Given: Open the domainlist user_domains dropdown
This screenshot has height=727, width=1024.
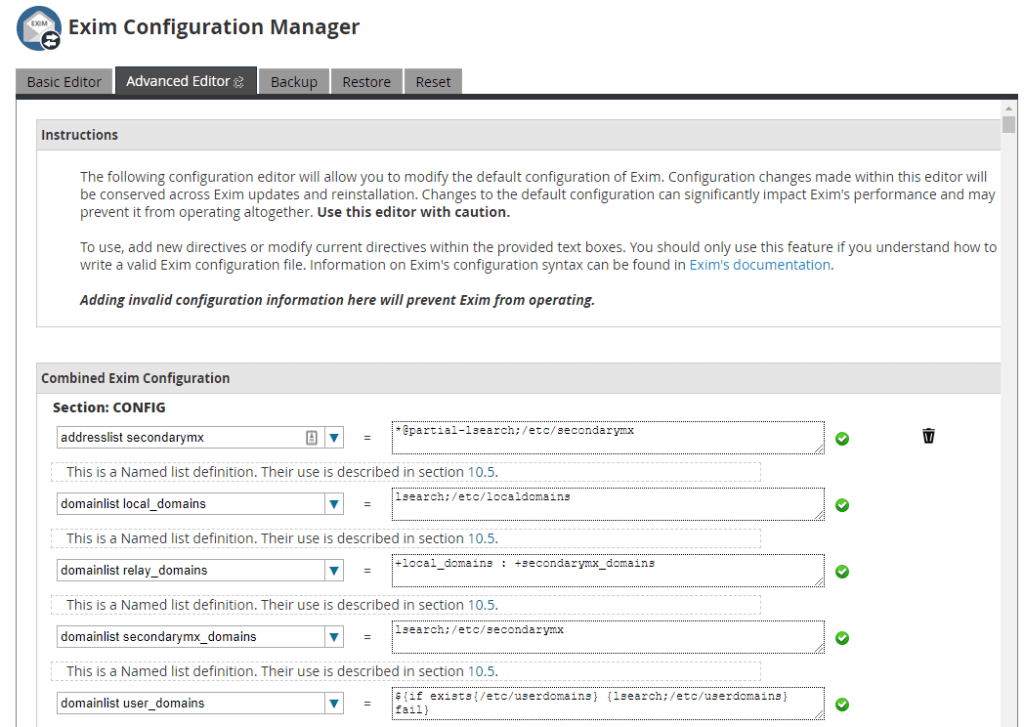Looking at the screenshot, I should pos(334,703).
